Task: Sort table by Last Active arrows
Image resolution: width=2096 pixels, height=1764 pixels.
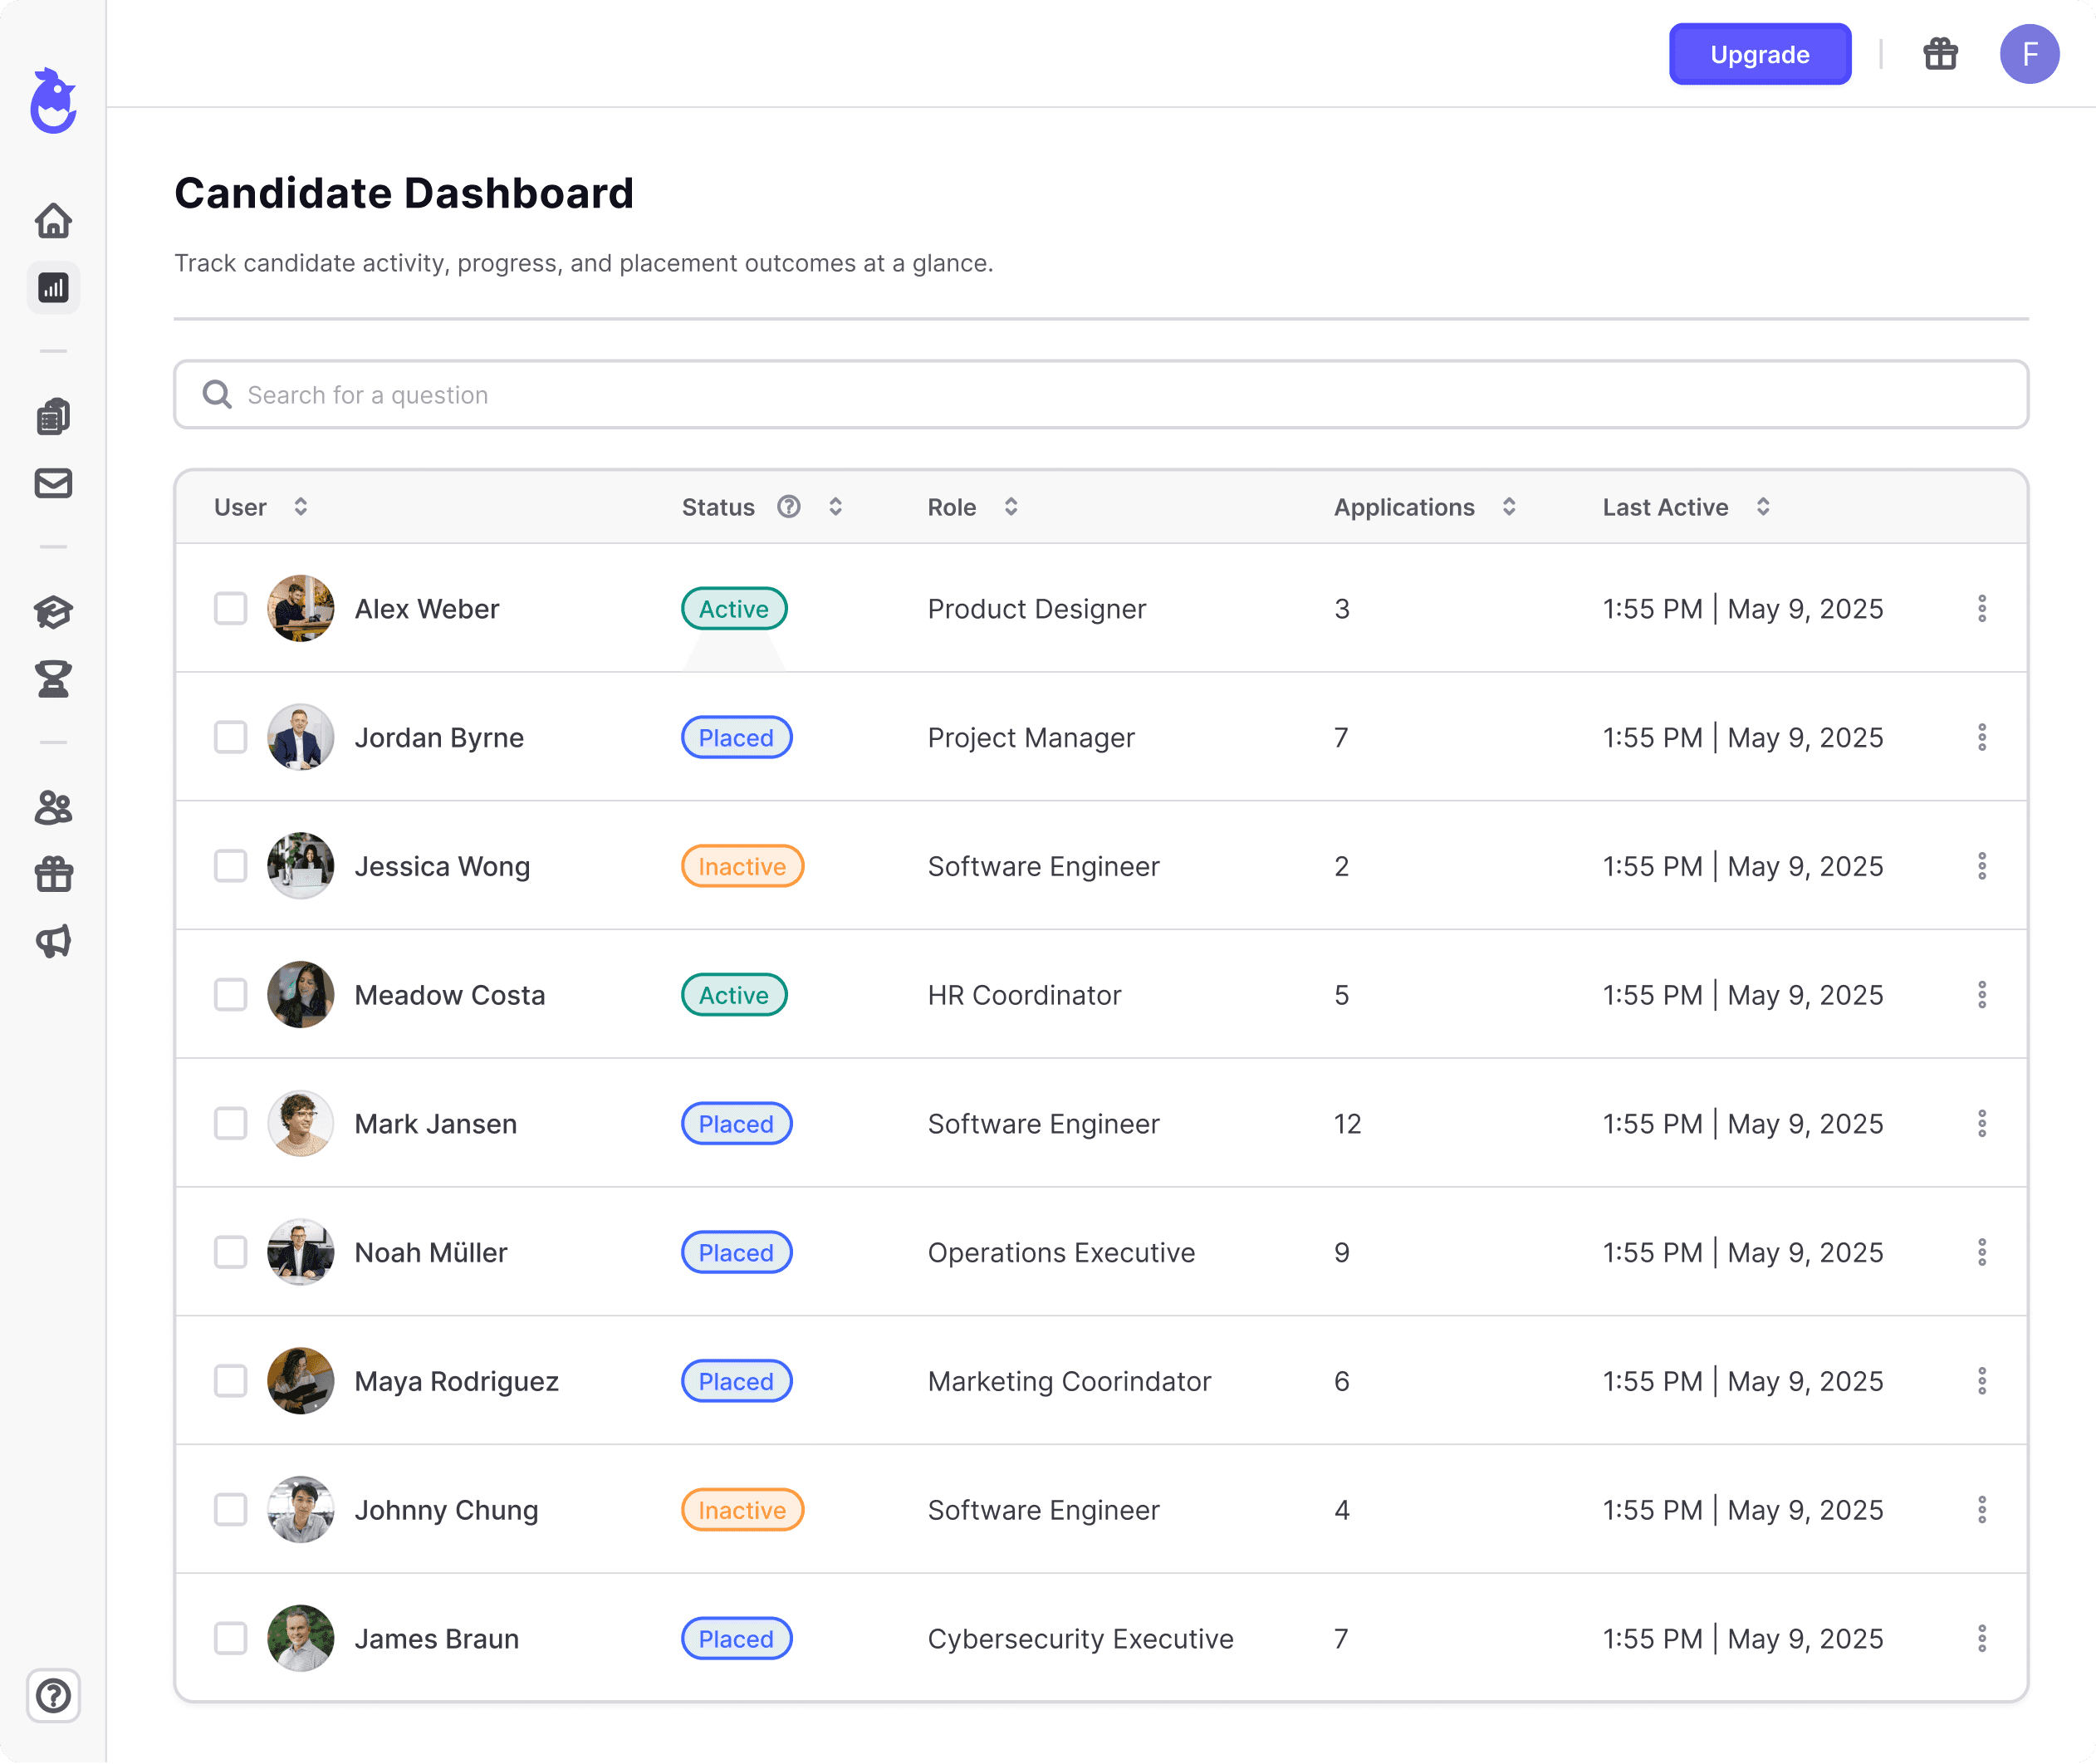Action: click(1763, 507)
